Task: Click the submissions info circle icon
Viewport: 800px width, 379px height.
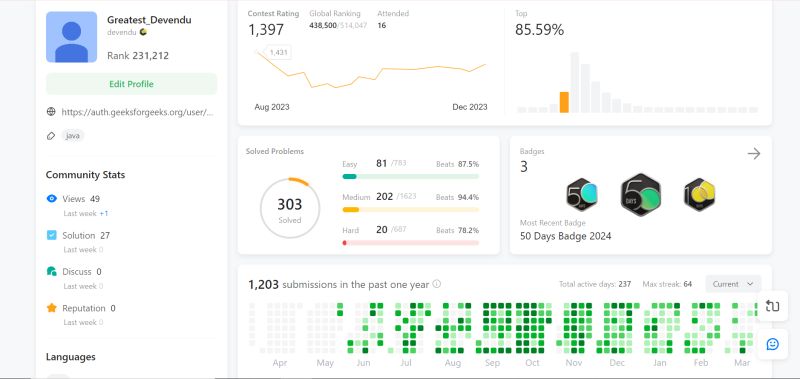Action: [x=437, y=284]
